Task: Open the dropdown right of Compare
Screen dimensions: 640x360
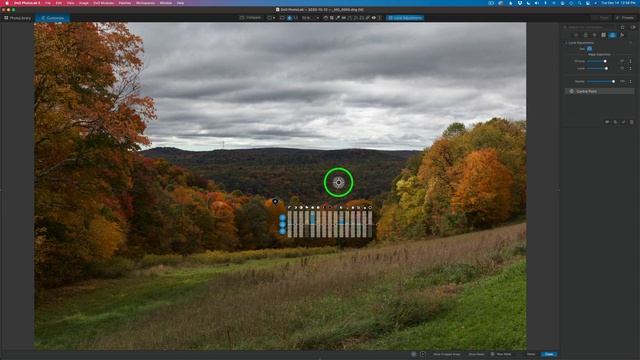Action: [x=271, y=18]
